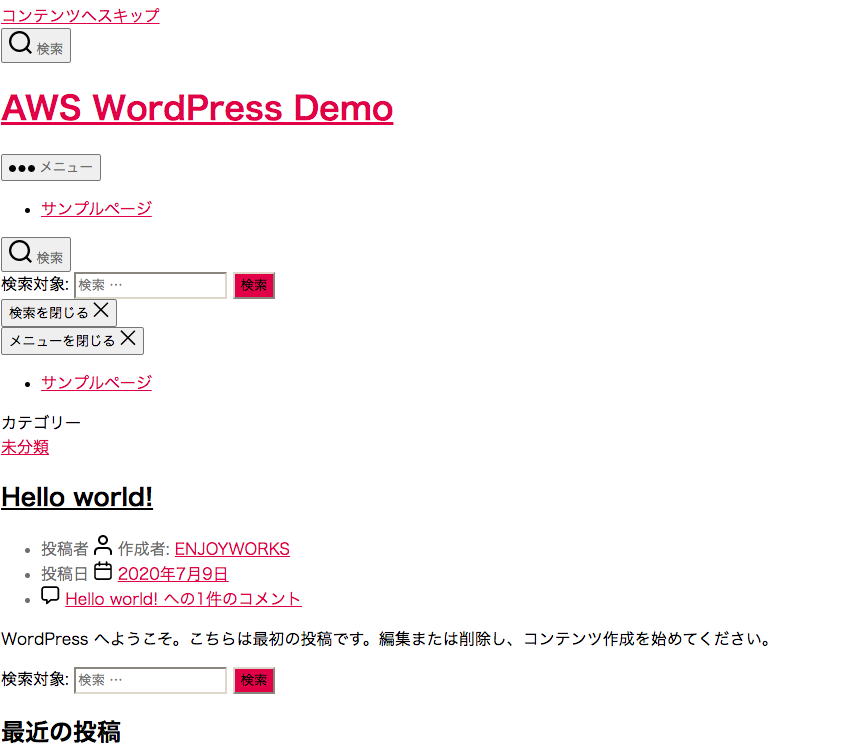
Task: Open the 未分類 category link
Action: coord(25,447)
